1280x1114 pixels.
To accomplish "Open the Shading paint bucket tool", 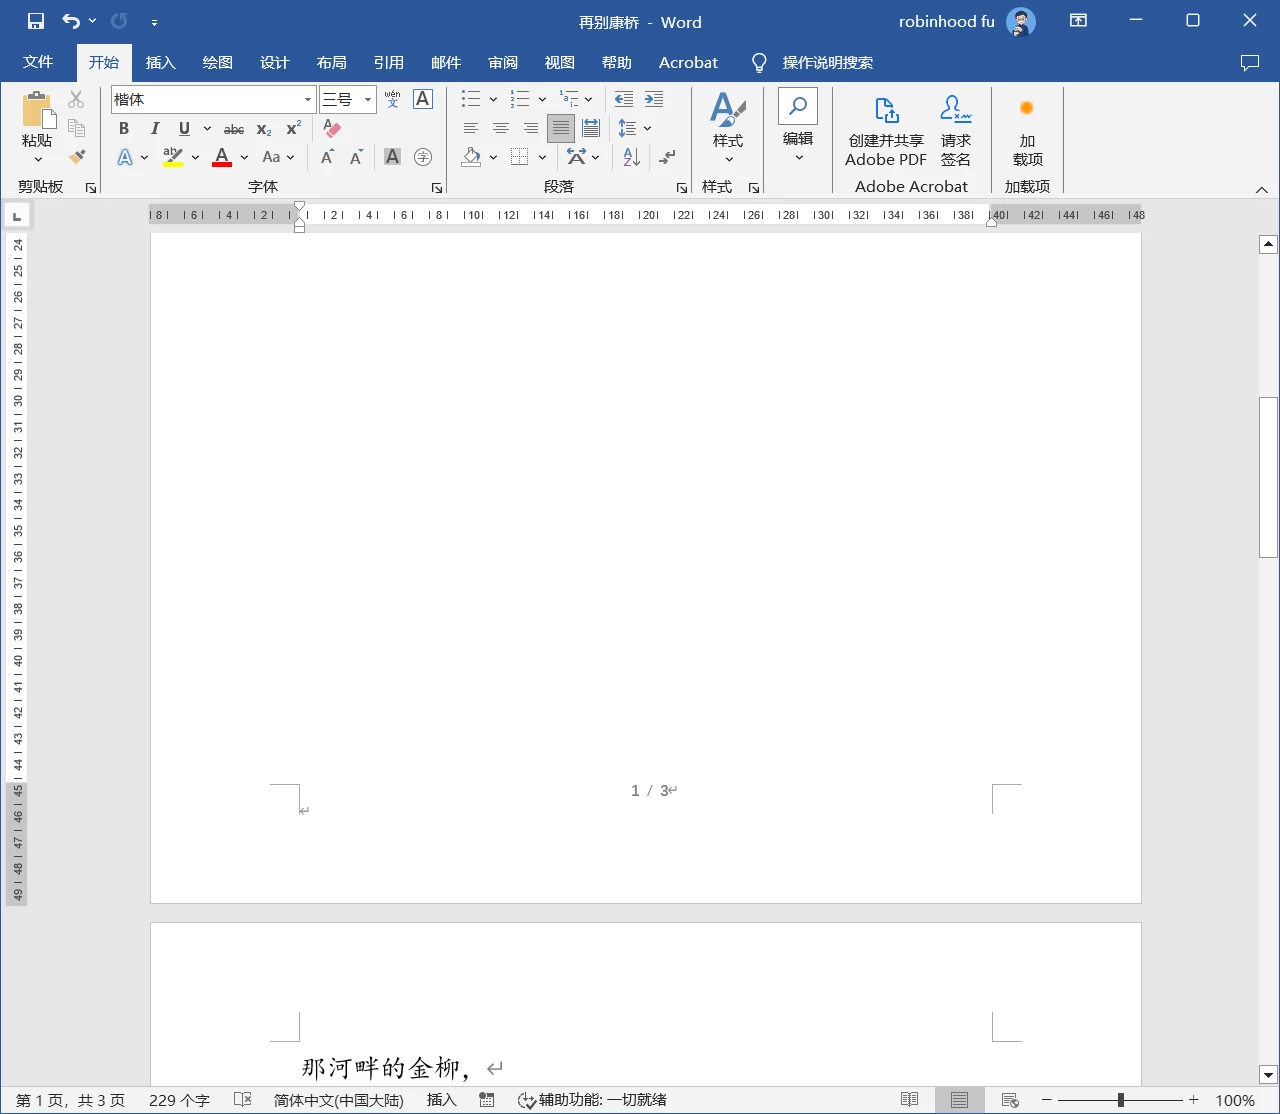I will 472,157.
